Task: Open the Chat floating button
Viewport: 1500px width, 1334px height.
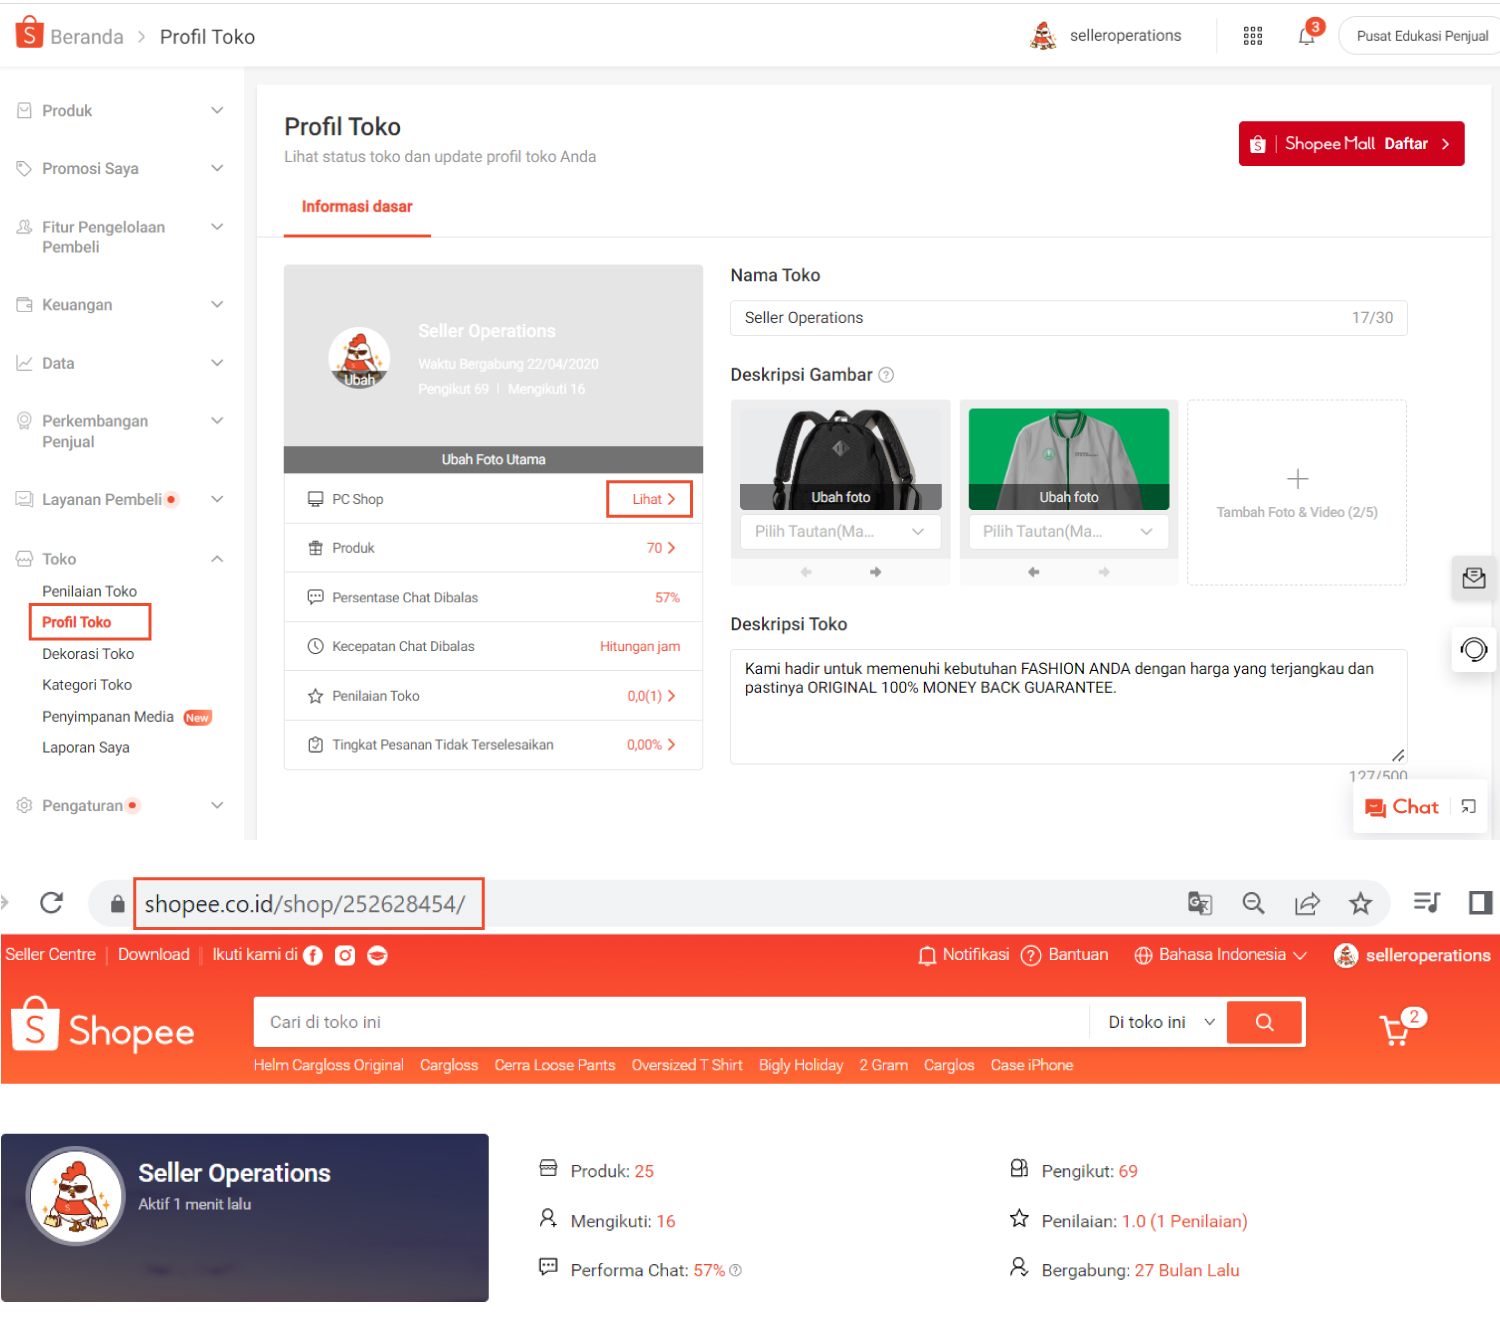Action: [1402, 807]
